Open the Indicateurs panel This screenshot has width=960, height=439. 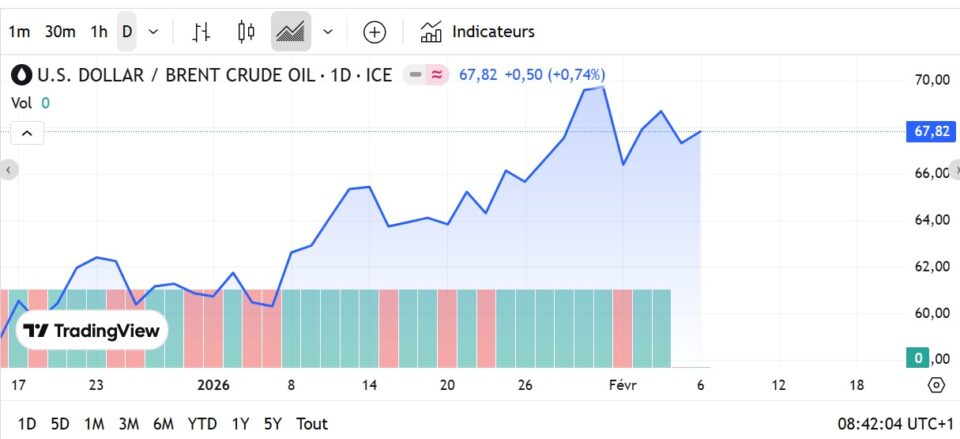coord(477,32)
